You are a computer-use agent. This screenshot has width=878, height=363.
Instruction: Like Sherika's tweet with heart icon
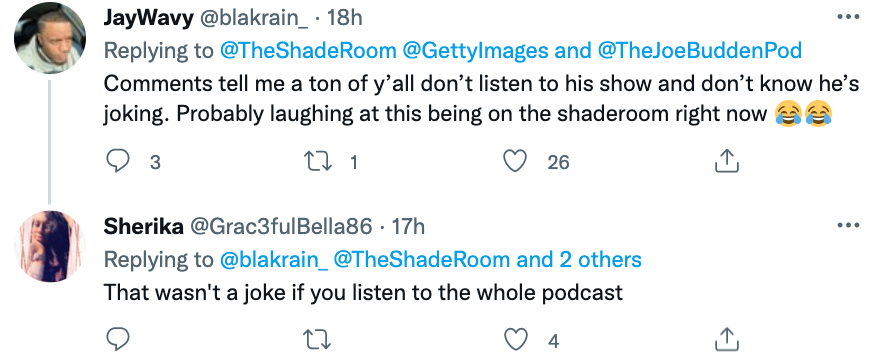pyautogui.click(x=515, y=339)
